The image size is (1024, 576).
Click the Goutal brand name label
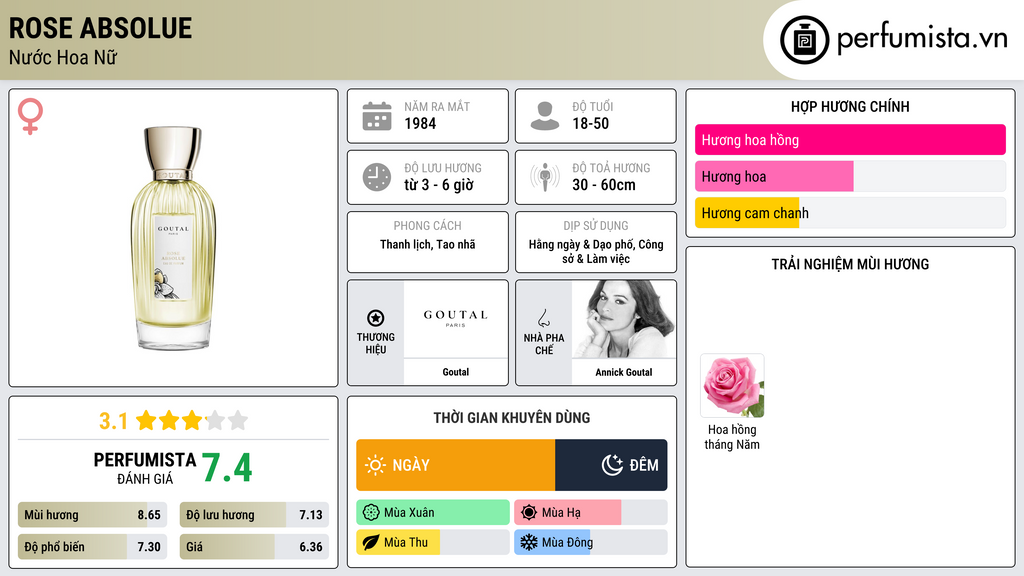pos(456,372)
